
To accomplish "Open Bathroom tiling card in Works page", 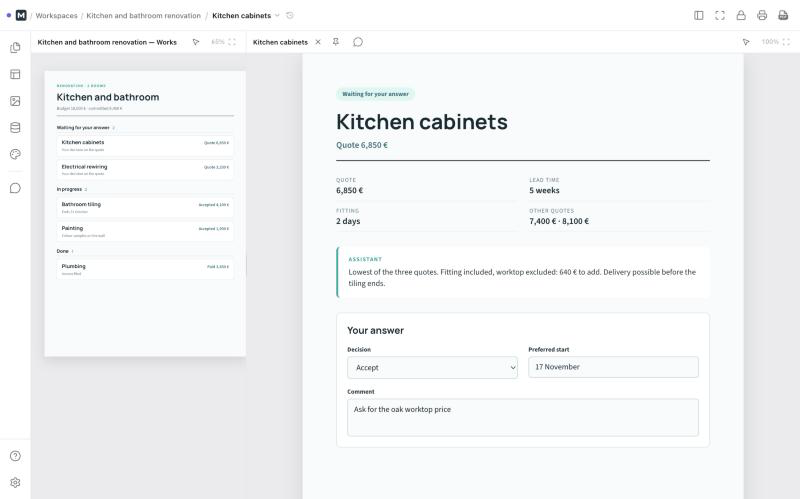I will click(x=145, y=208).
